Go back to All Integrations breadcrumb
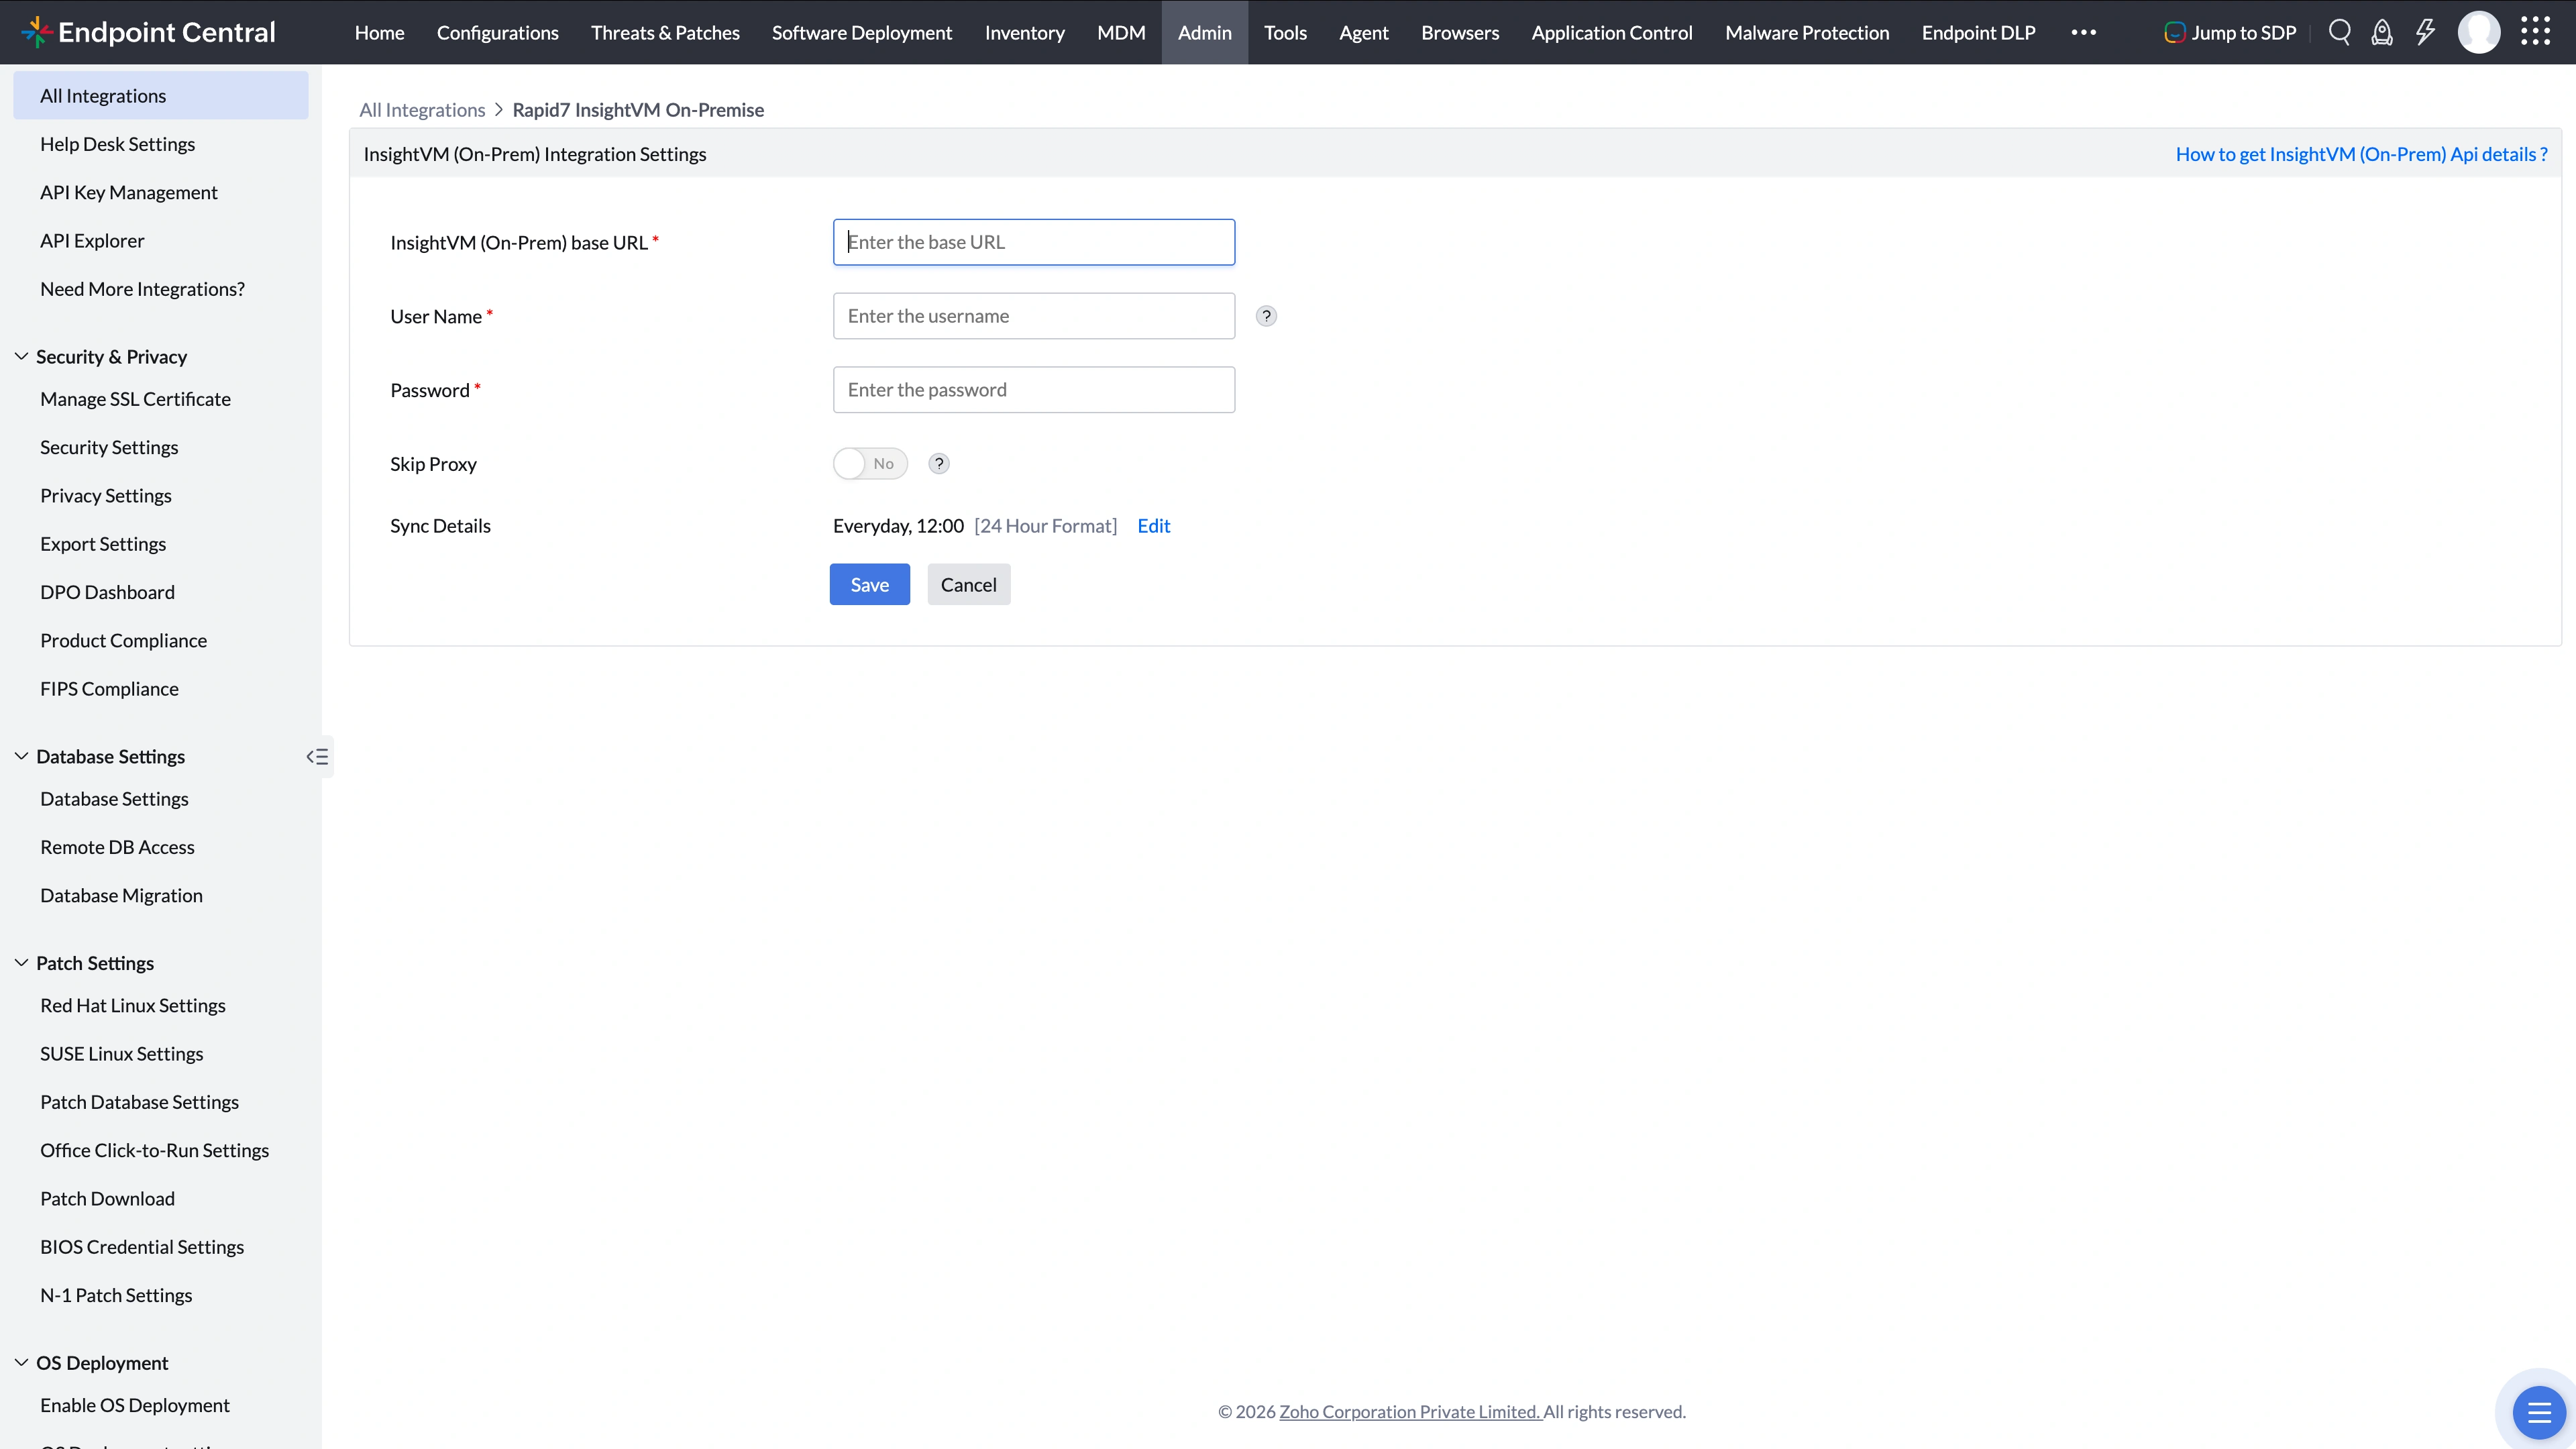Screen dimensions: 2576x1449 point(422,110)
